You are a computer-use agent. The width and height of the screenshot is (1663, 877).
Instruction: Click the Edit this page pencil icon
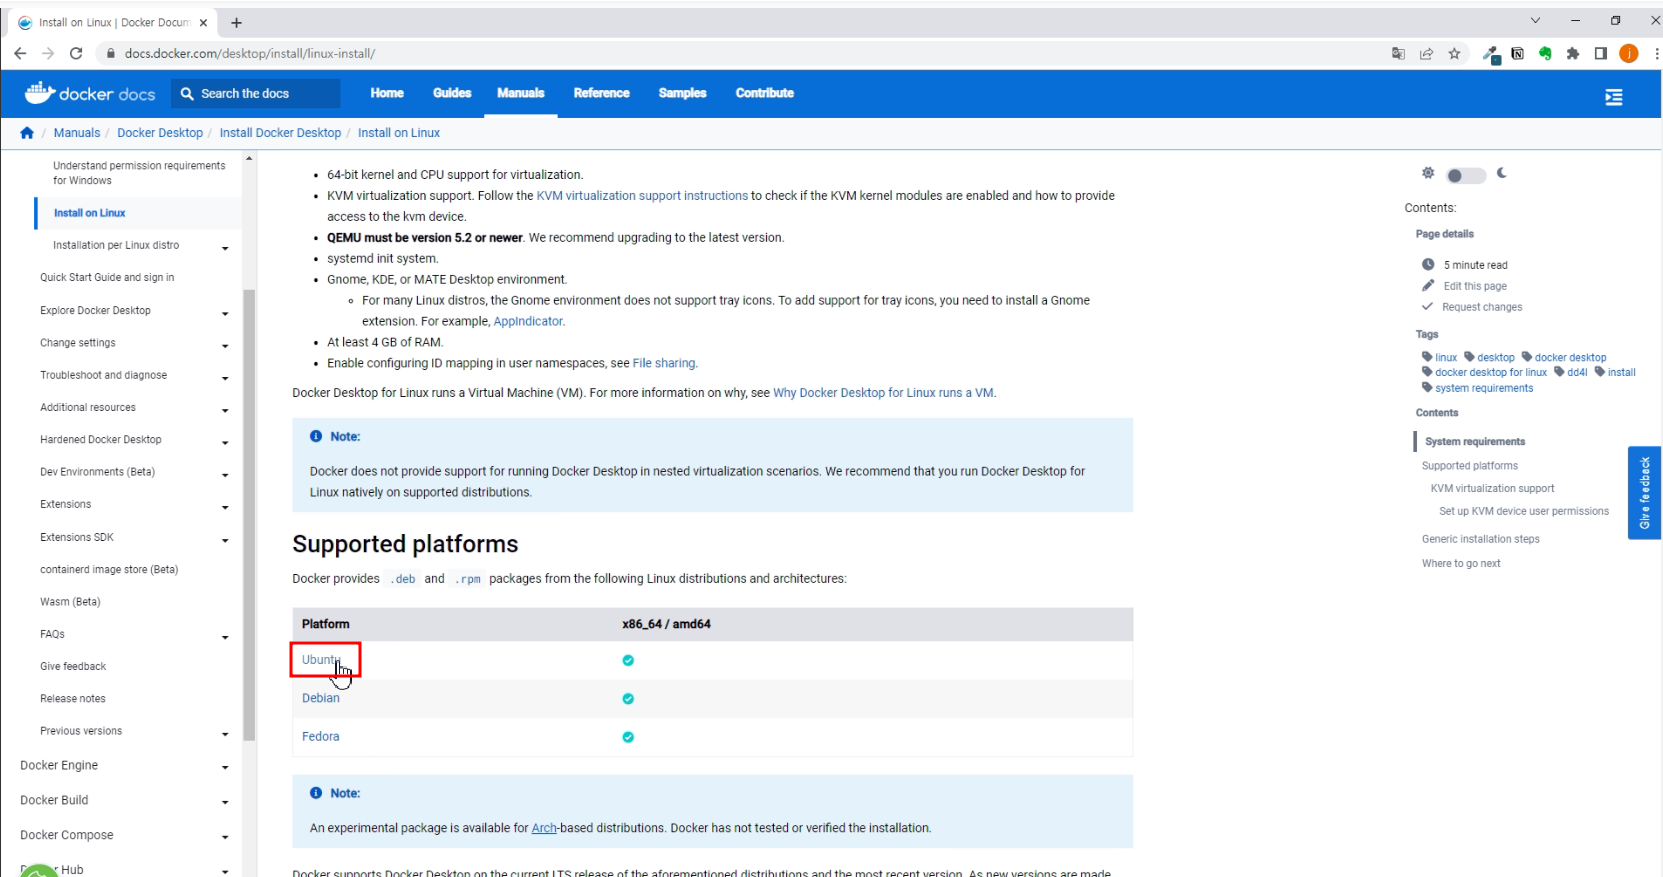pyautogui.click(x=1428, y=285)
